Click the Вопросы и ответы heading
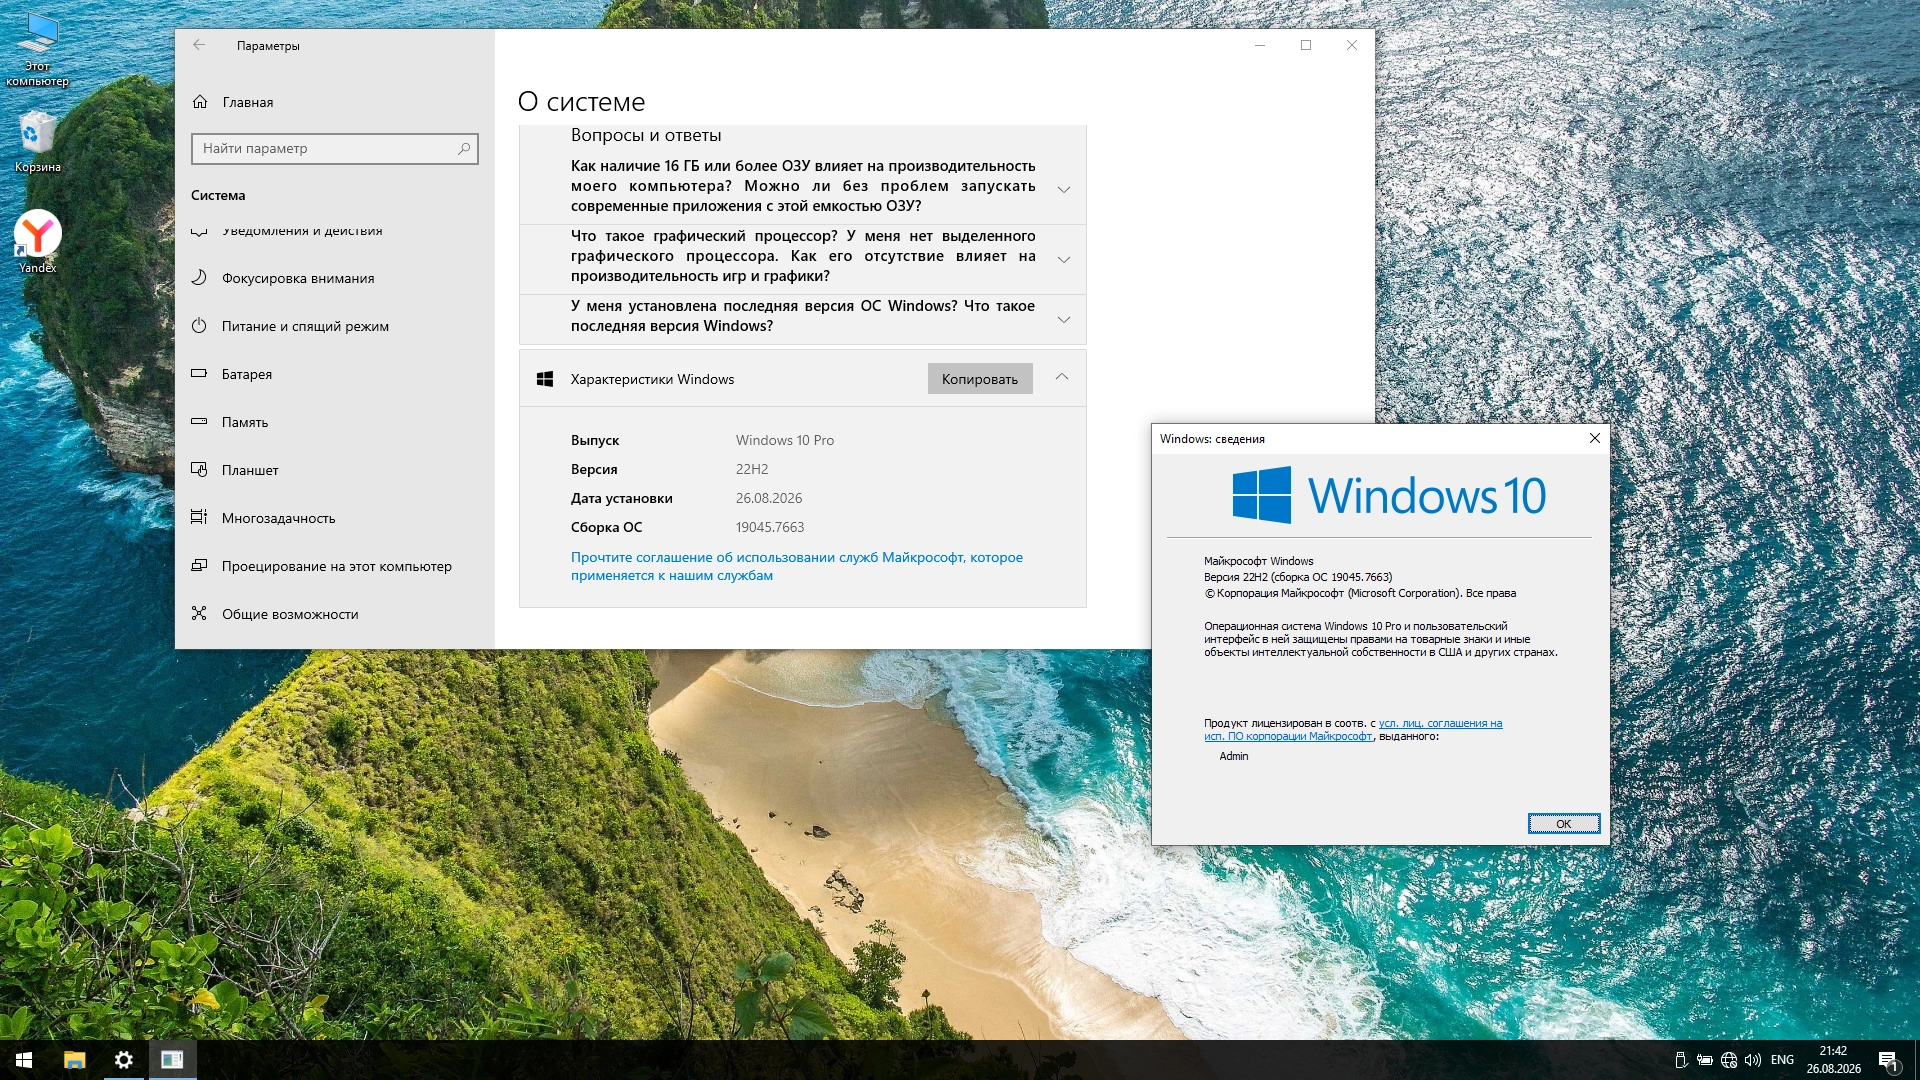Screen dimensions: 1920x1080 [x=646, y=135]
